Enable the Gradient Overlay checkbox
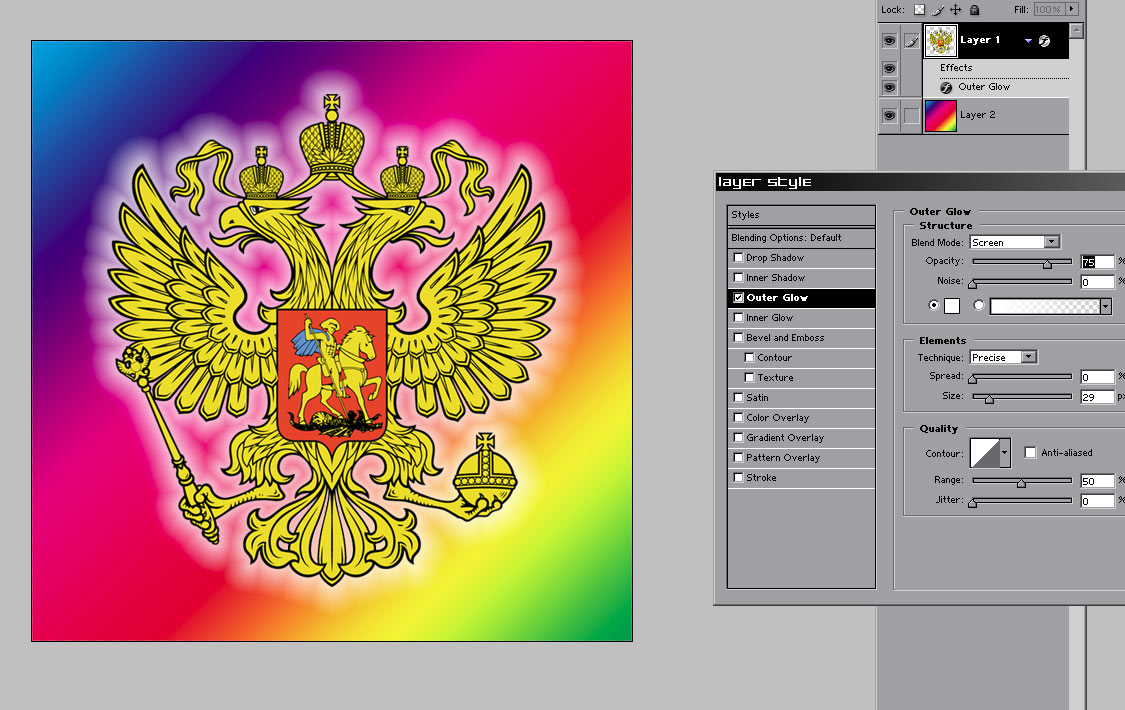 pos(738,437)
